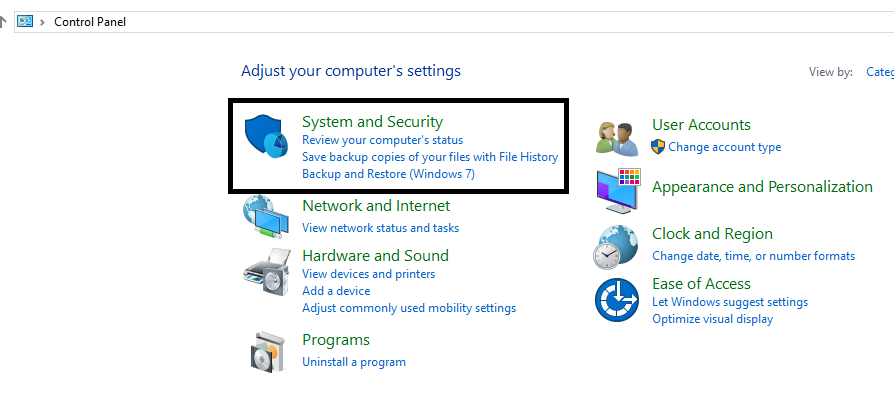Open Change date, time, or number formats
894x395 pixels.
click(x=754, y=256)
